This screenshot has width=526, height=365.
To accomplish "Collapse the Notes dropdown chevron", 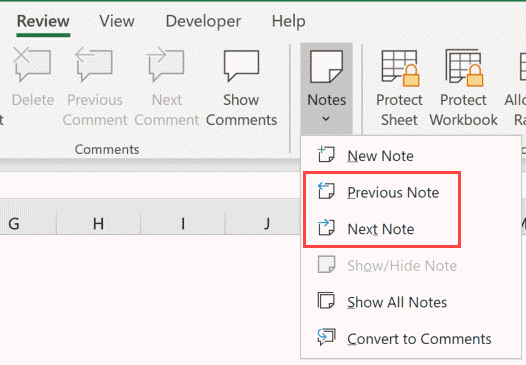I will coord(326,118).
